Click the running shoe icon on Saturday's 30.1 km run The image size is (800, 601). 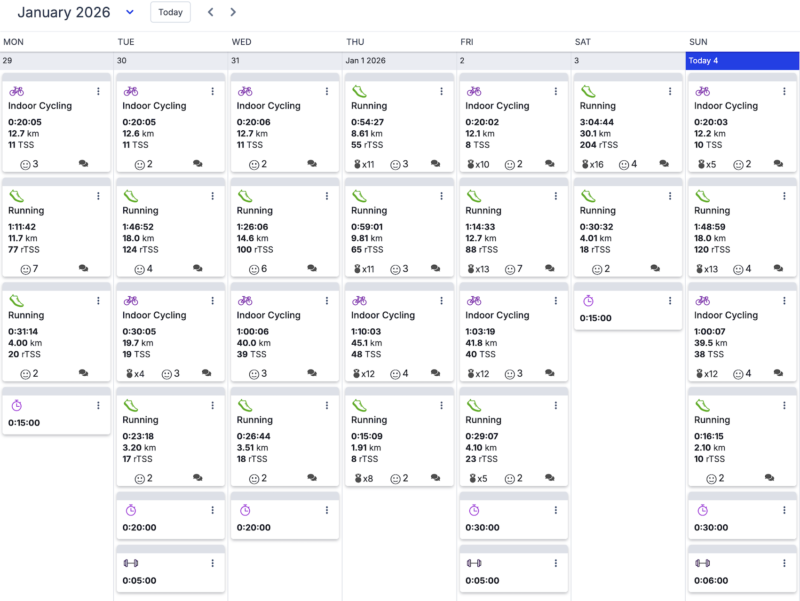click(588, 91)
